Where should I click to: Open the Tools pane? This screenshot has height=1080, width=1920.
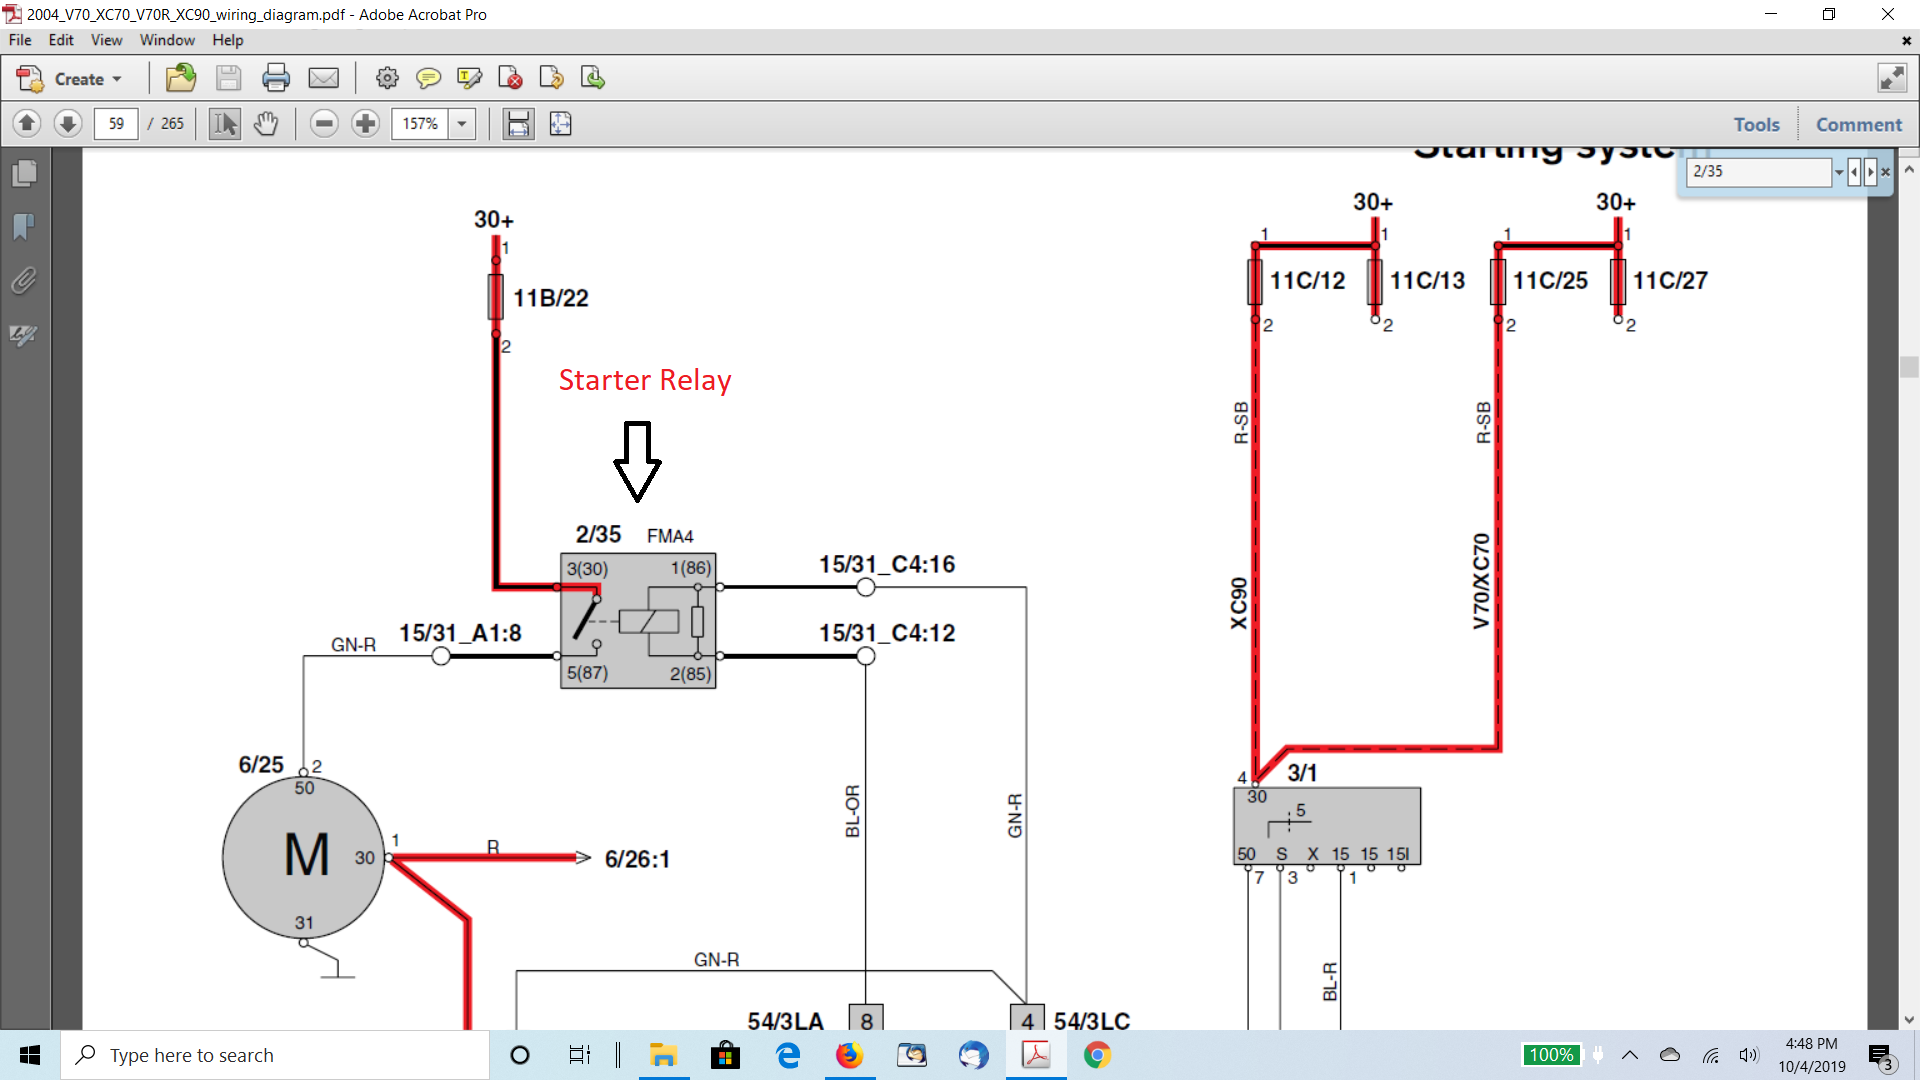click(1756, 124)
